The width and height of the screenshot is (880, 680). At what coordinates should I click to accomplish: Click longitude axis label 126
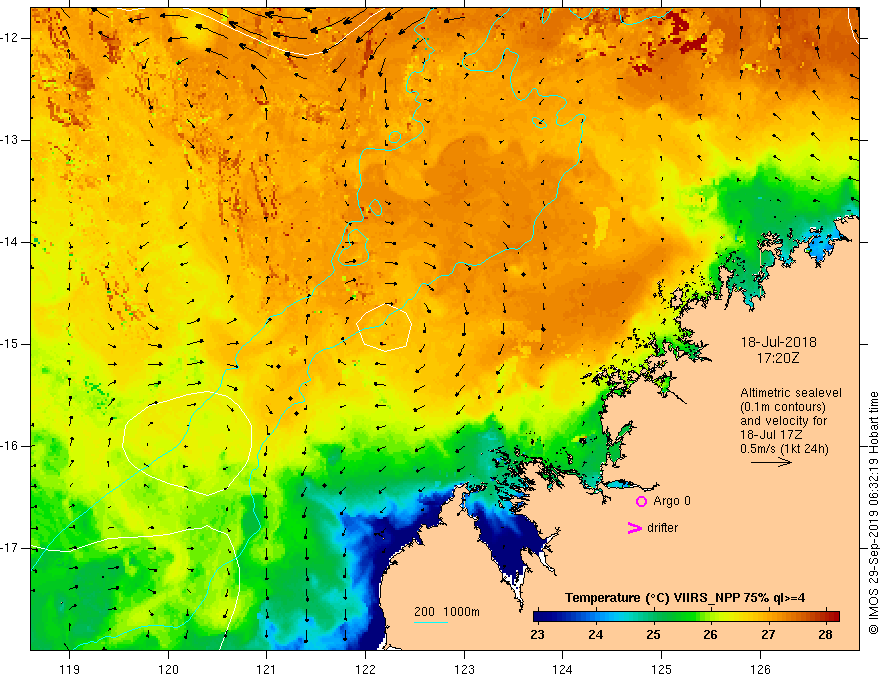760,669
